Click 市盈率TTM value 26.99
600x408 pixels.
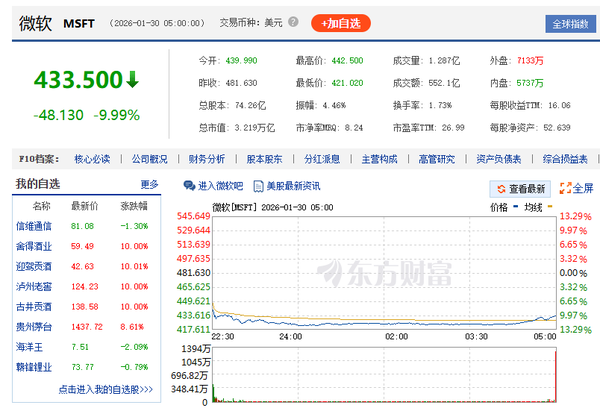pyautogui.click(x=453, y=128)
